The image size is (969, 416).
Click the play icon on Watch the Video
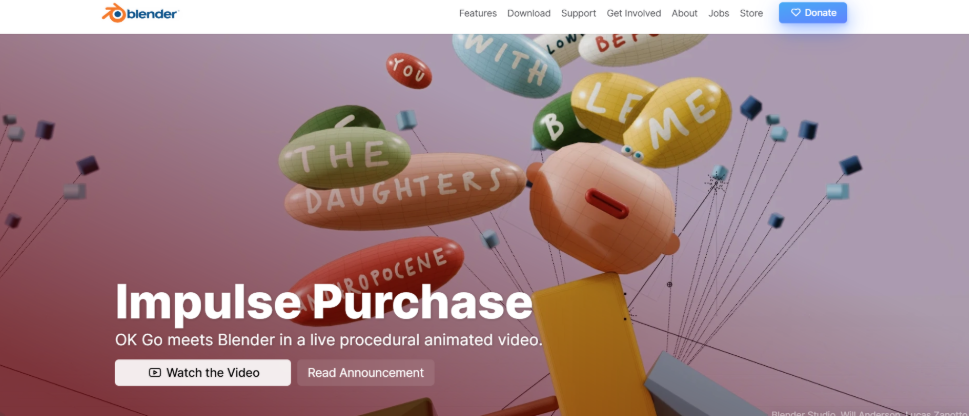click(x=154, y=373)
